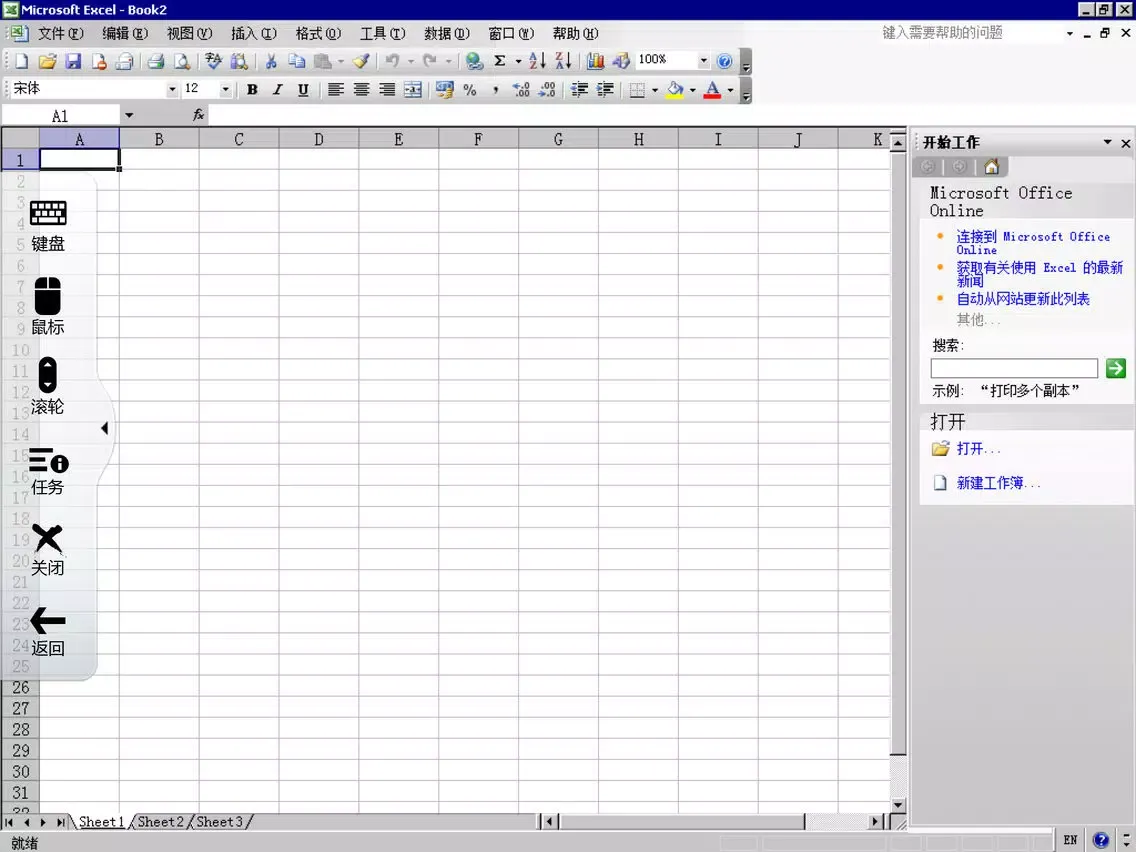The height and width of the screenshot is (852, 1136).
Task: Expand the AutoSum function dropdown arrow
Action: (518, 62)
